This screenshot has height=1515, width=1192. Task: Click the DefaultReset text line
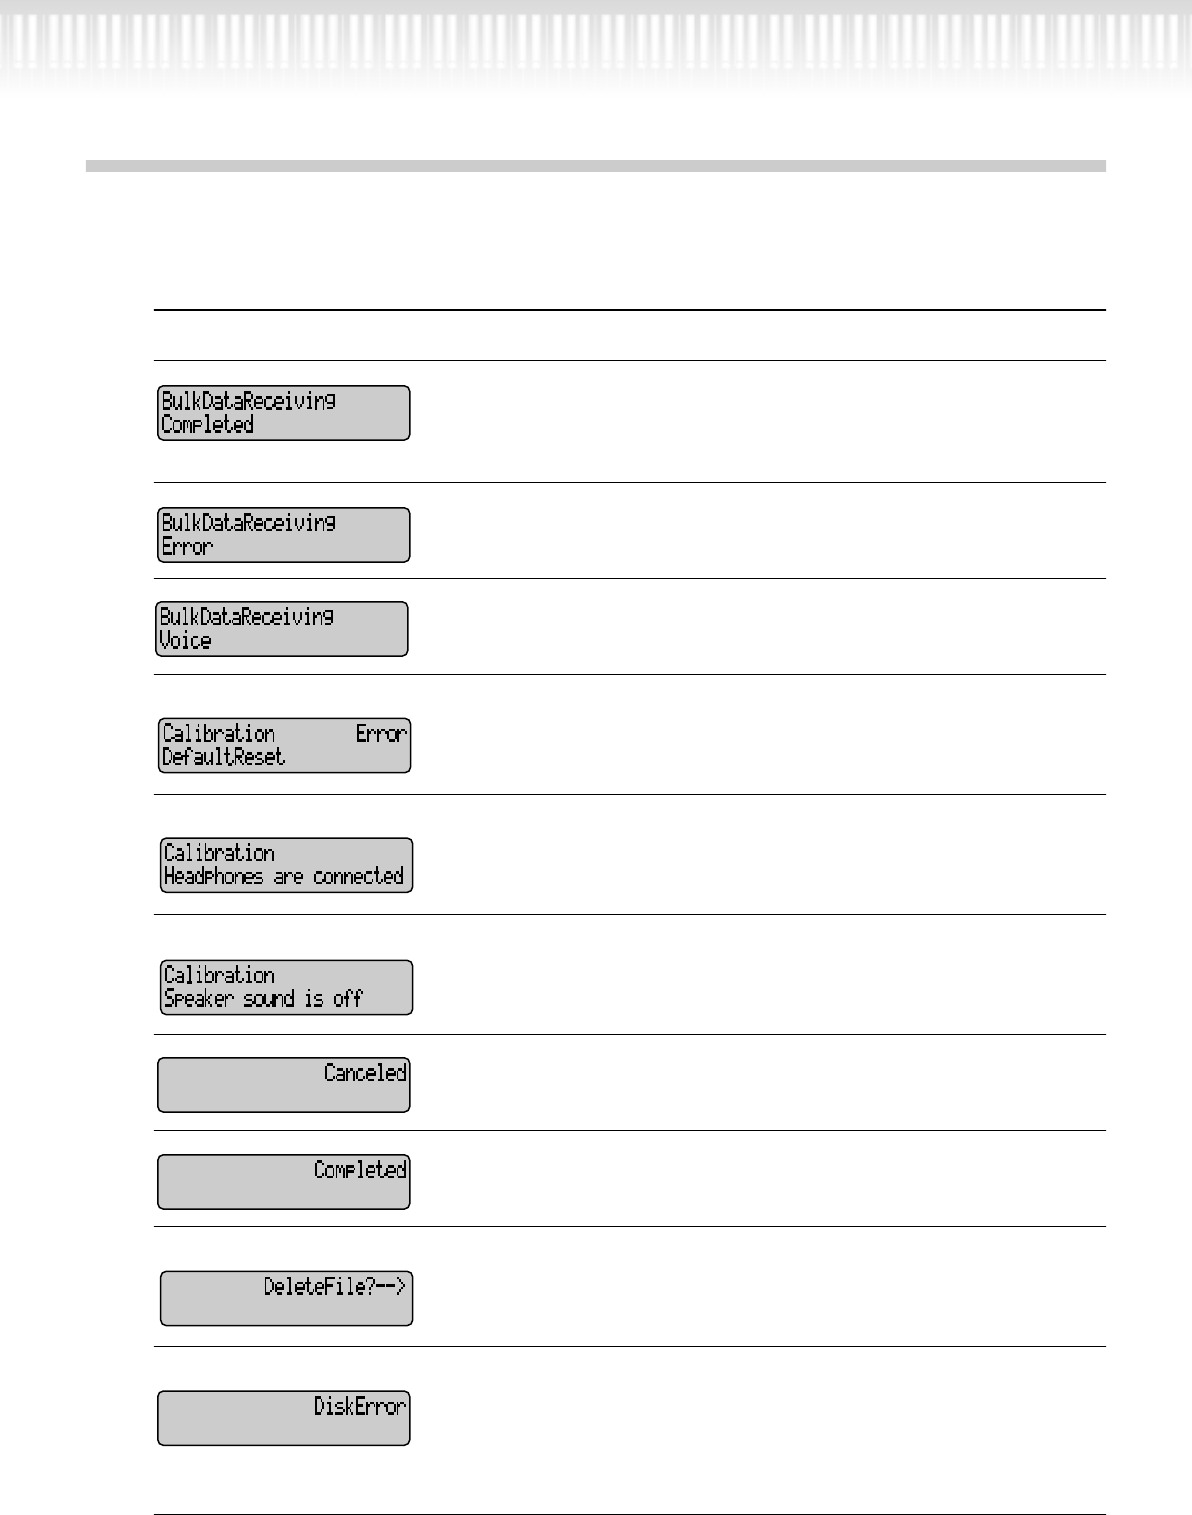click(x=223, y=757)
